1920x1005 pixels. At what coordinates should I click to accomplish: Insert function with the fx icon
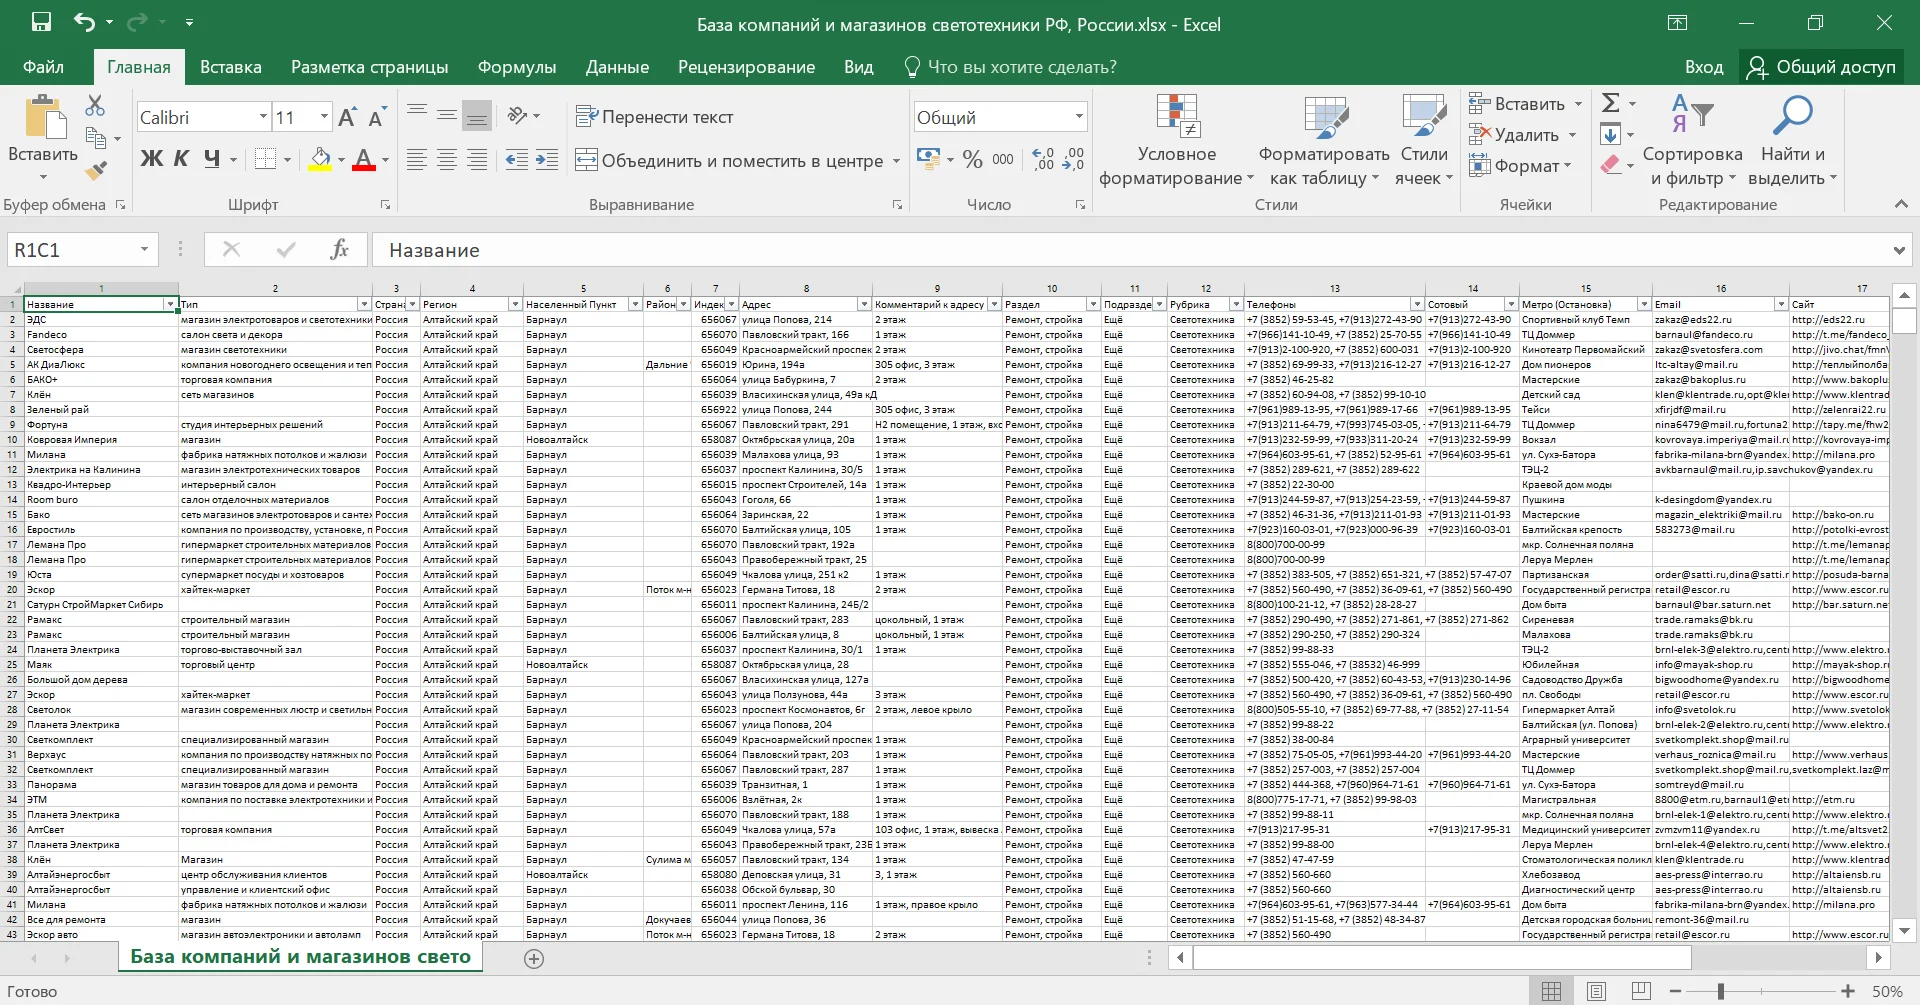click(x=339, y=250)
